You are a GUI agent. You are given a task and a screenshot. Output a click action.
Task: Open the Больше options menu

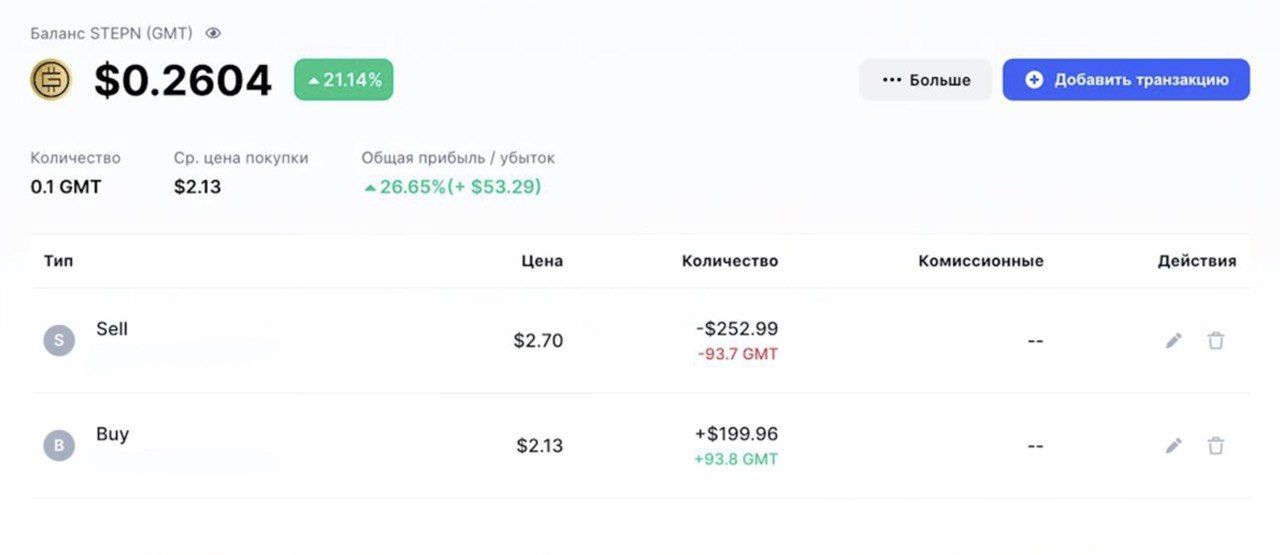pyautogui.click(x=925, y=80)
